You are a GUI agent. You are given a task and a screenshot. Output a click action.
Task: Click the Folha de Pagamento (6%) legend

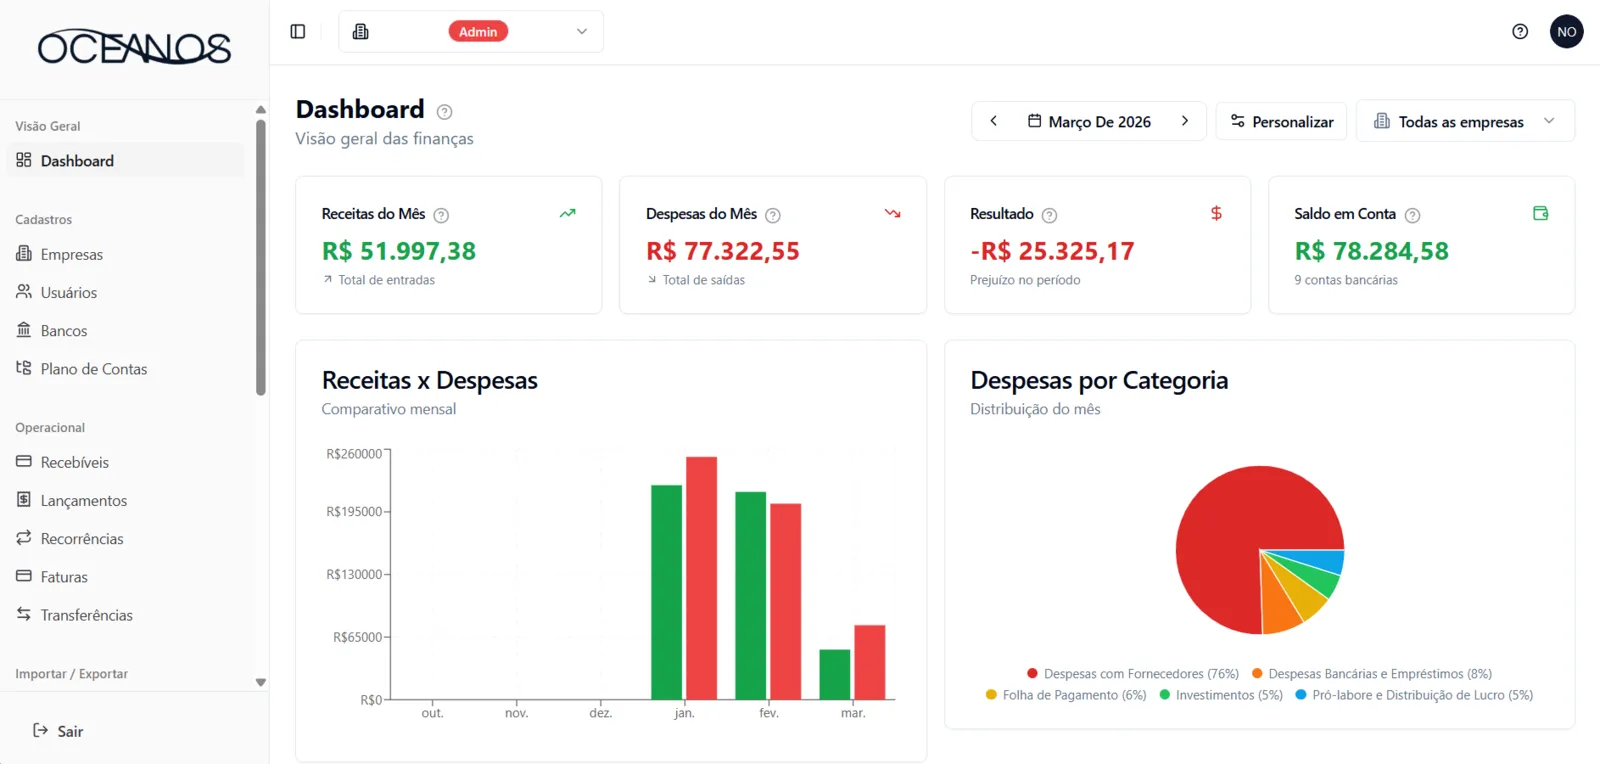coord(1066,695)
